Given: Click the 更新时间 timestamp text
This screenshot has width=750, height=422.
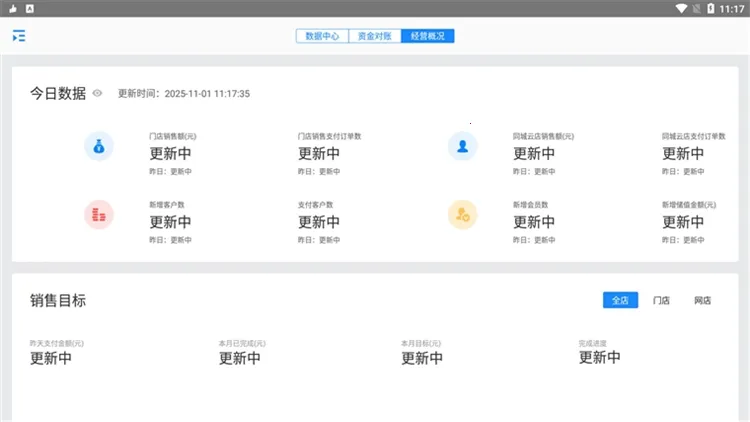Looking at the screenshot, I should pyautogui.click(x=184, y=94).
